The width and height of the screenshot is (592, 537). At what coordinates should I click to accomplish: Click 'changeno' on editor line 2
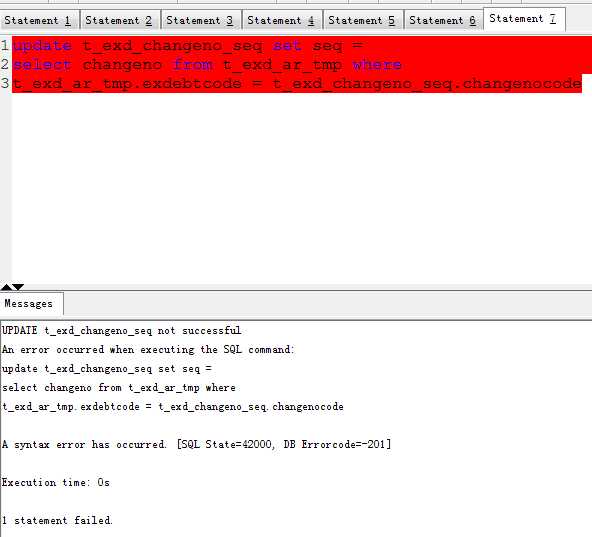(x=122, y=65)
